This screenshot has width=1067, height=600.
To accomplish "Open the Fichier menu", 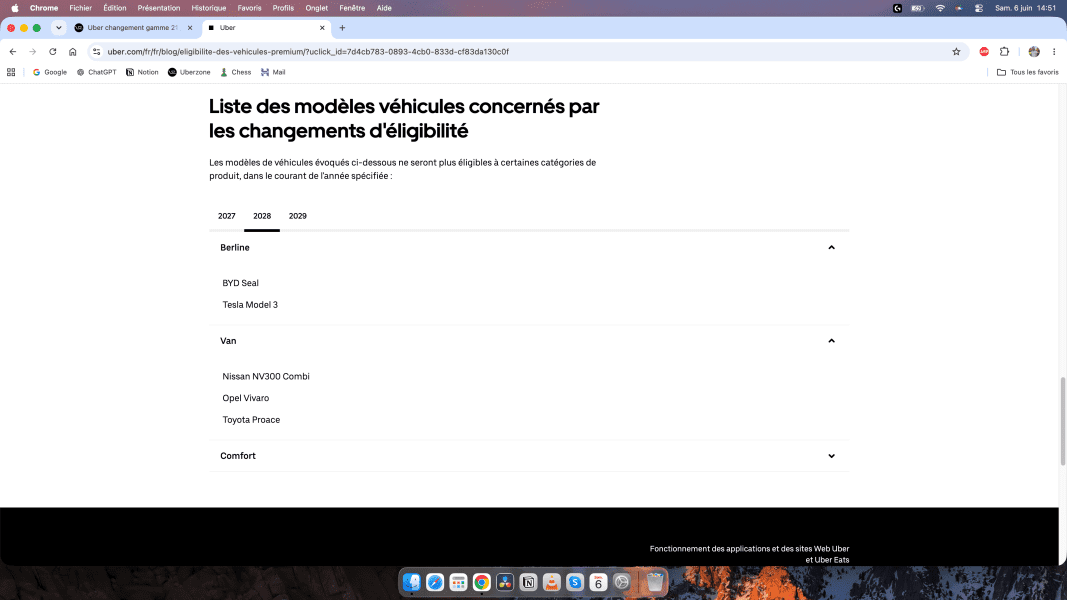I will pos(80,8).
